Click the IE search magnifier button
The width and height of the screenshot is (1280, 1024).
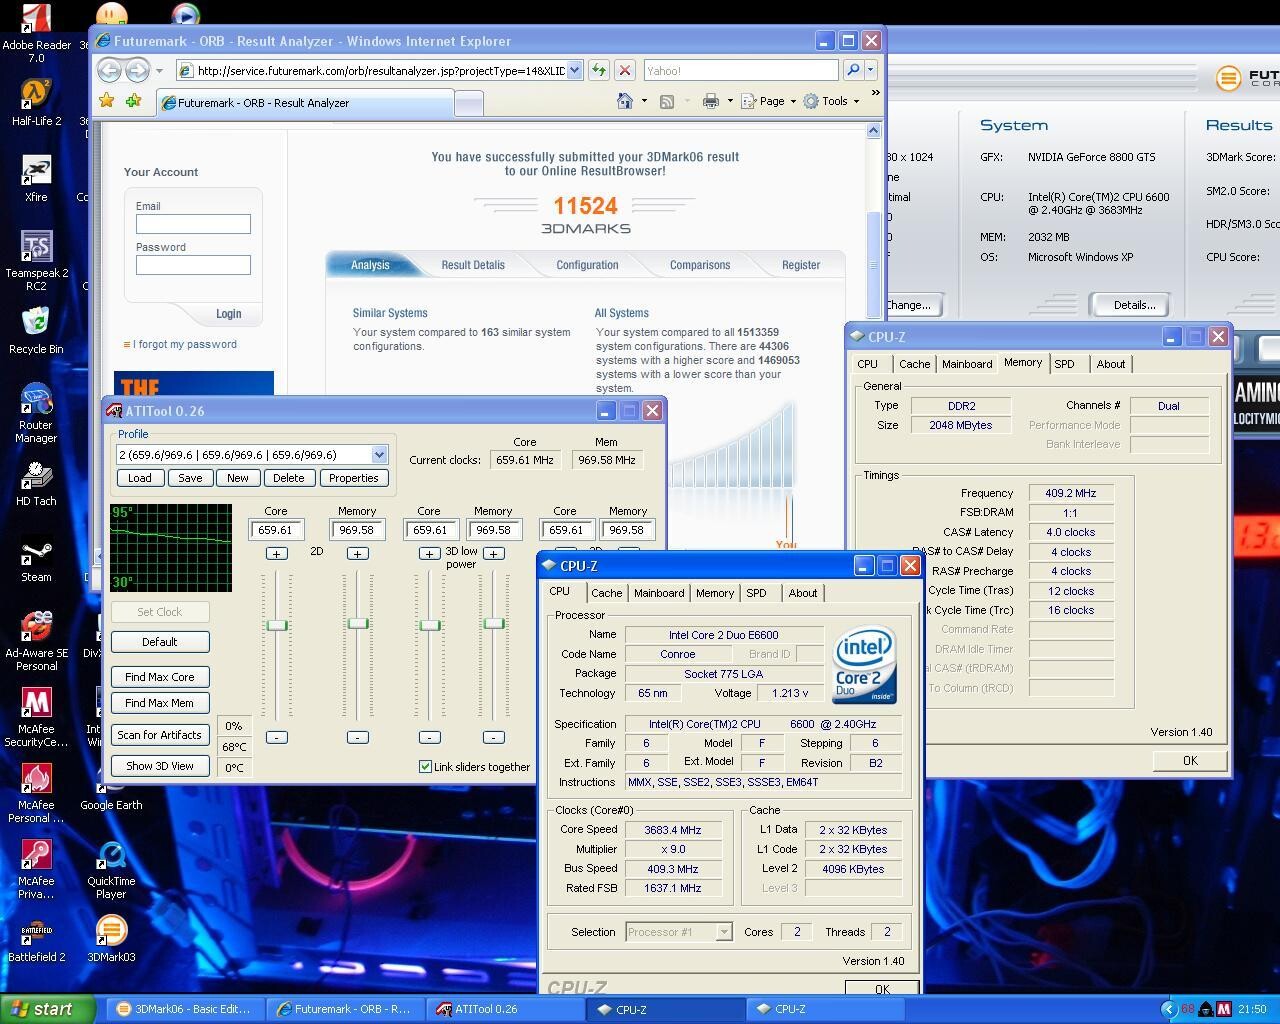click(x=852, y=70)
